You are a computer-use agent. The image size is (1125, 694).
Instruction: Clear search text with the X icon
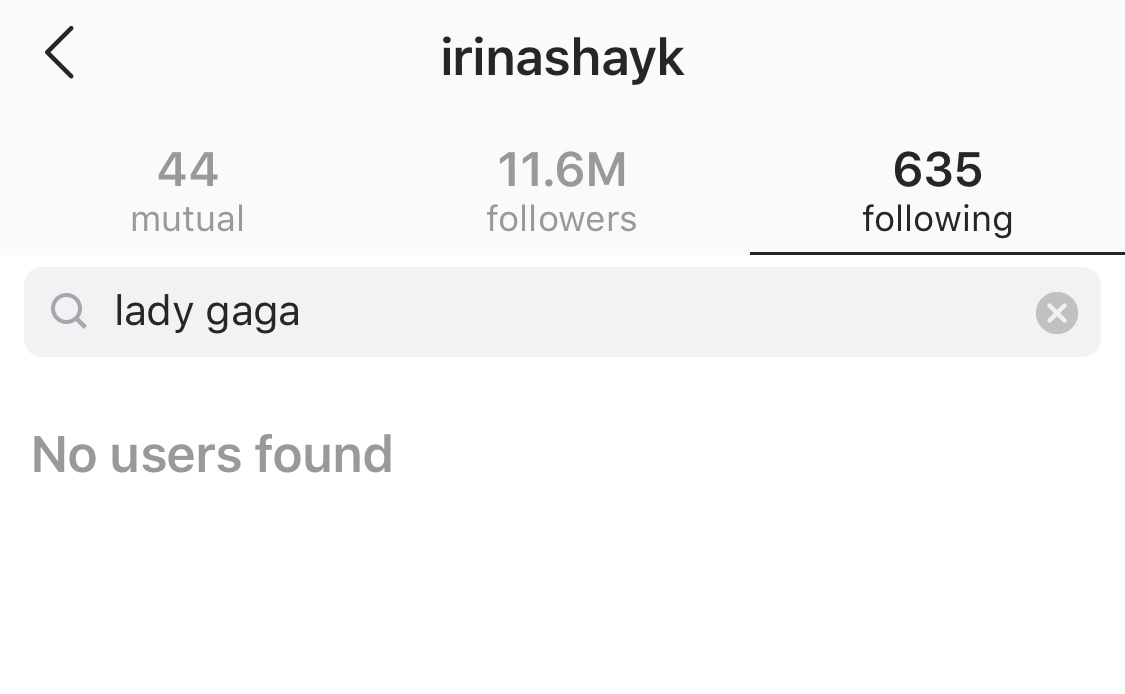coord(1056,313)
